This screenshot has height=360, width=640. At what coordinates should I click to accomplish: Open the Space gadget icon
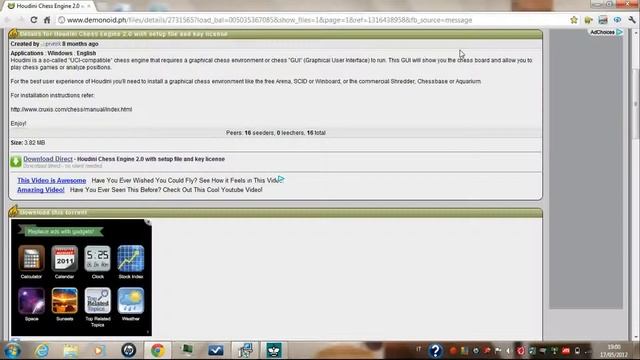pyautogui.click(x=31, y=301)
